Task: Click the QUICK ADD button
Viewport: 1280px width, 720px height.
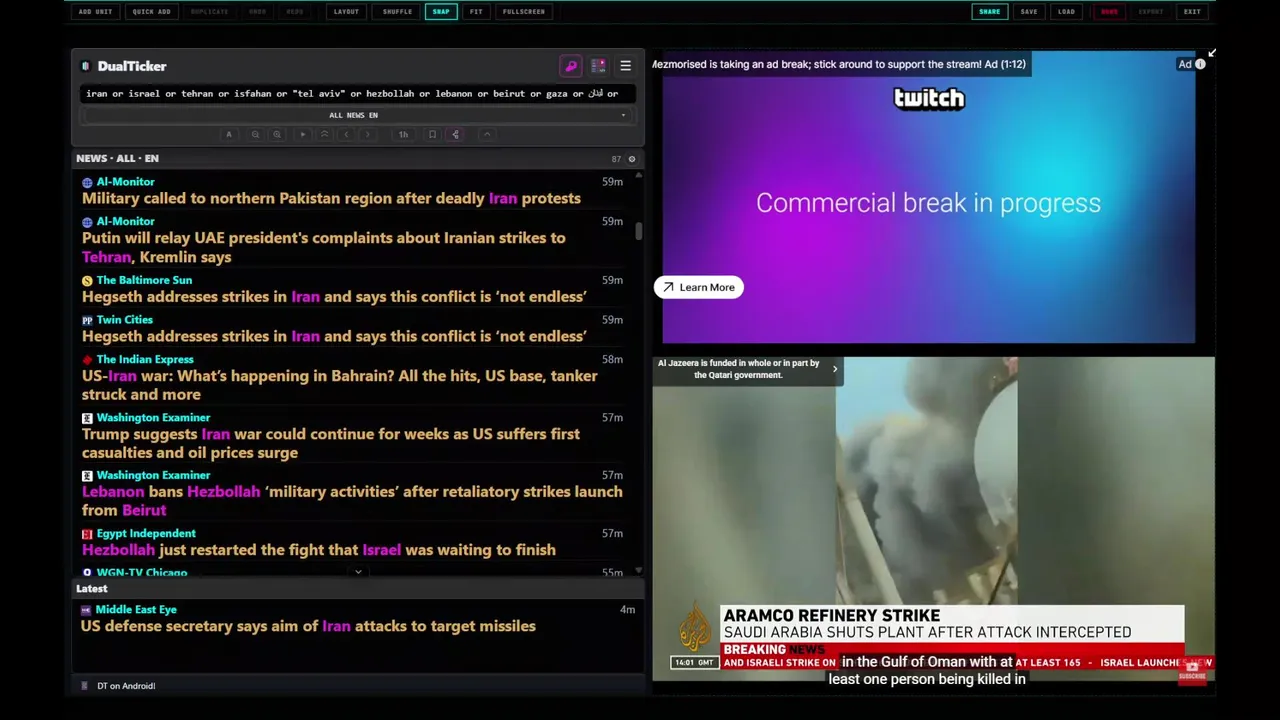Action: coord(151,12)
